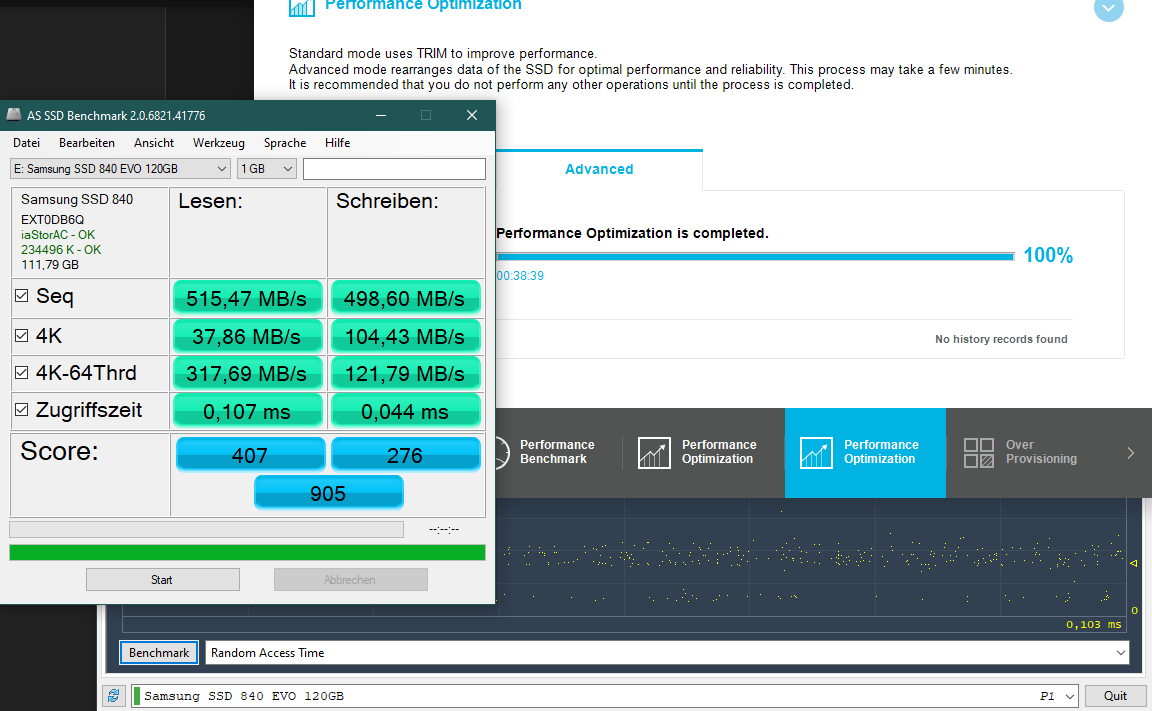Image resolution: width=1152 pixels, height=711 pixels.
Task: Close the AS SSD Benchmark window
Action: coord(472,115)
